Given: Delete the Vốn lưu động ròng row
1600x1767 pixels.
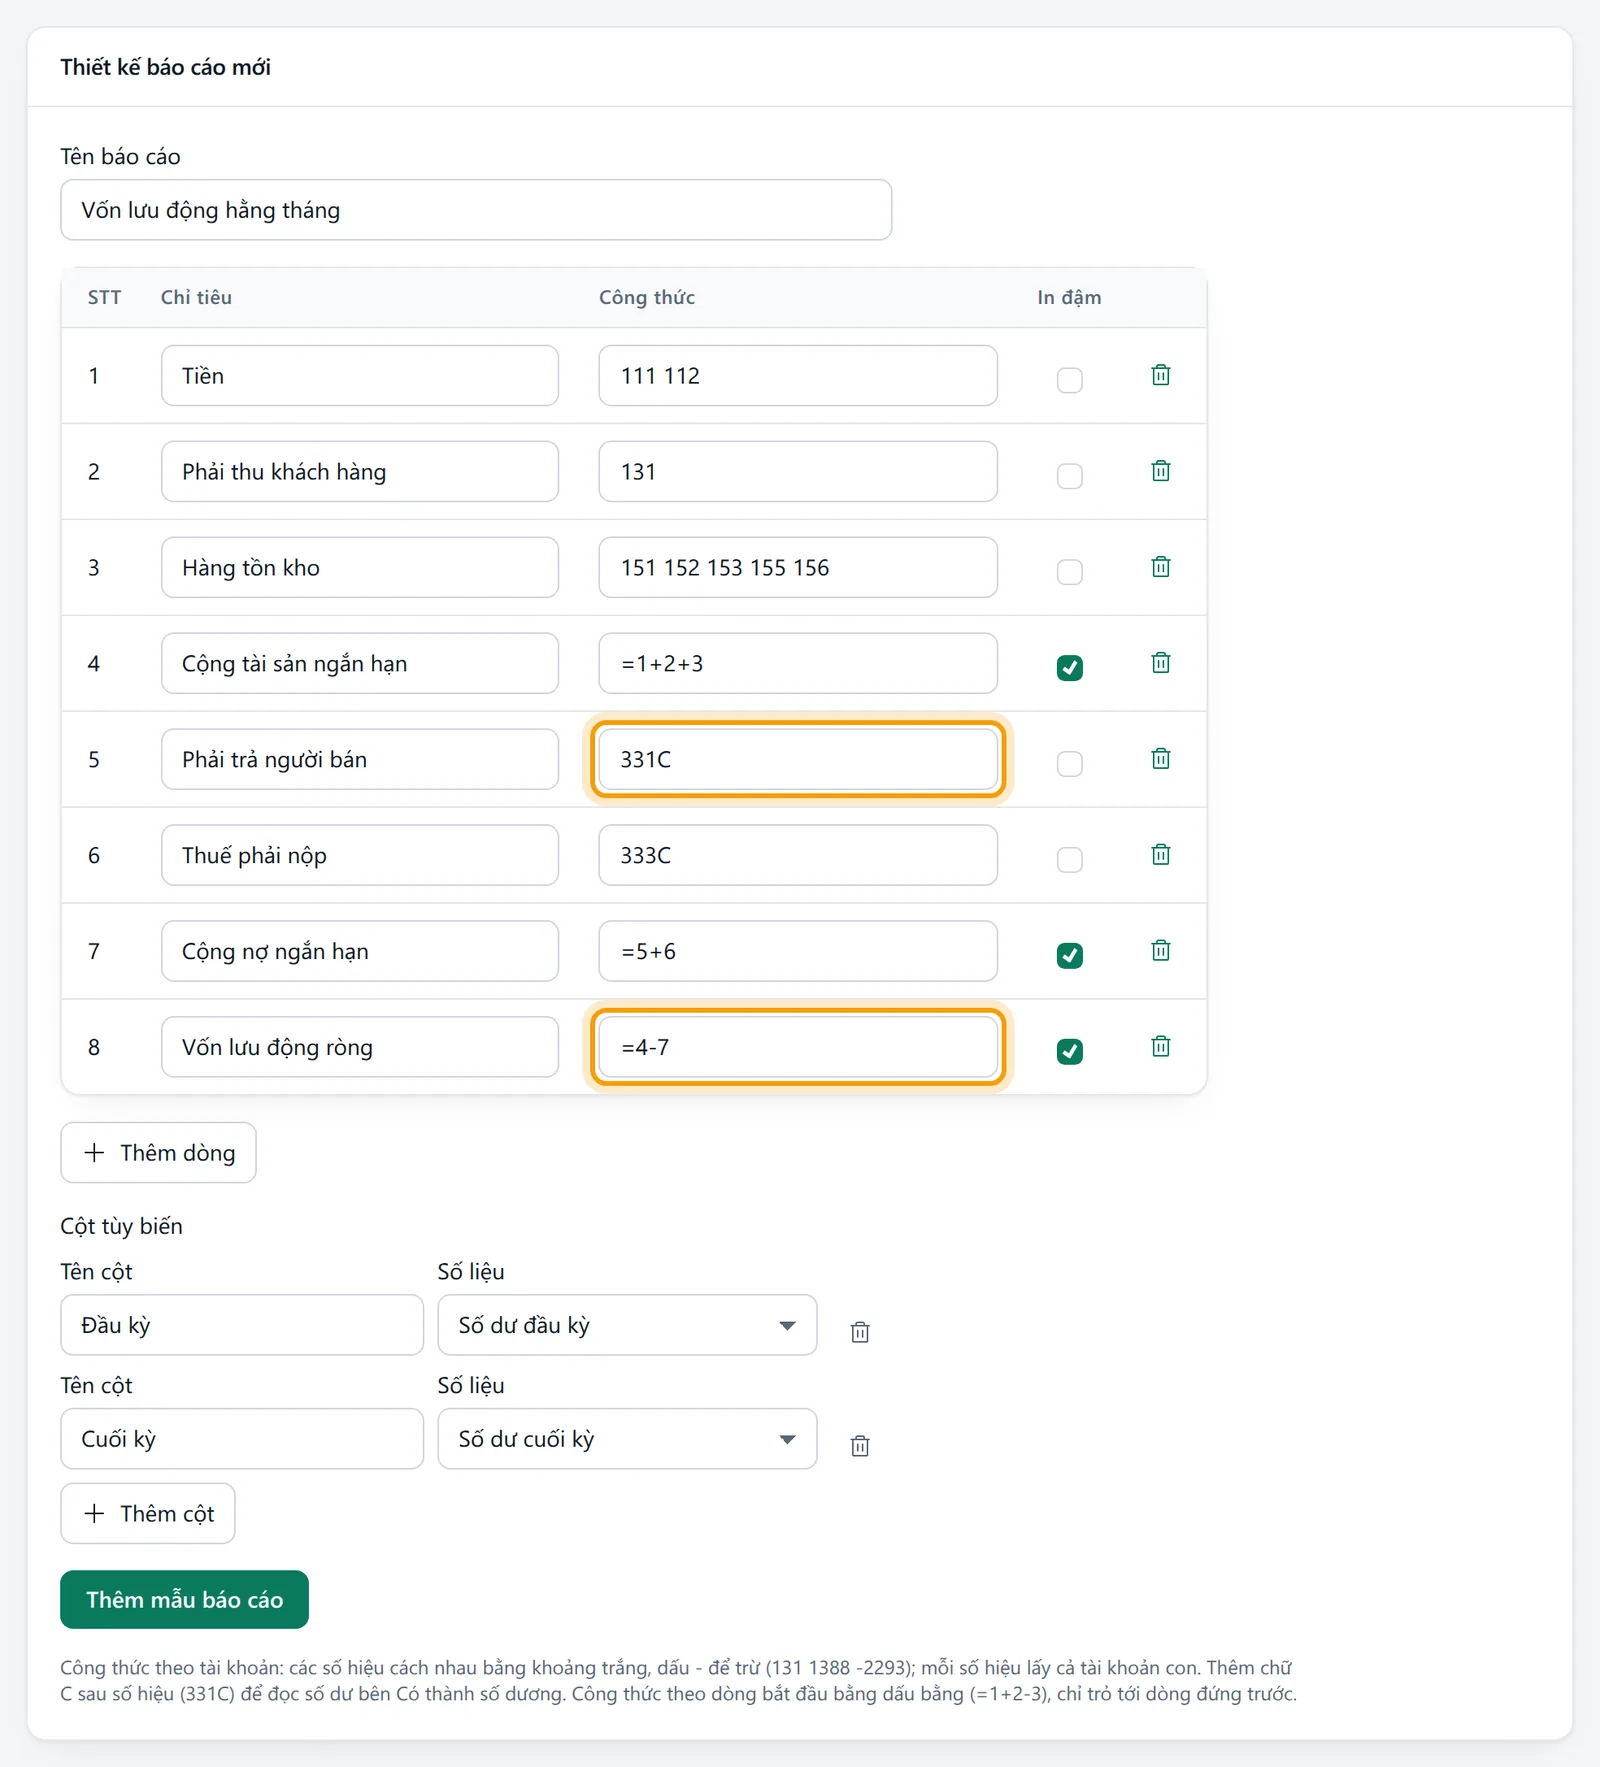Looking at the screenshot, I should (1160, 1047).
